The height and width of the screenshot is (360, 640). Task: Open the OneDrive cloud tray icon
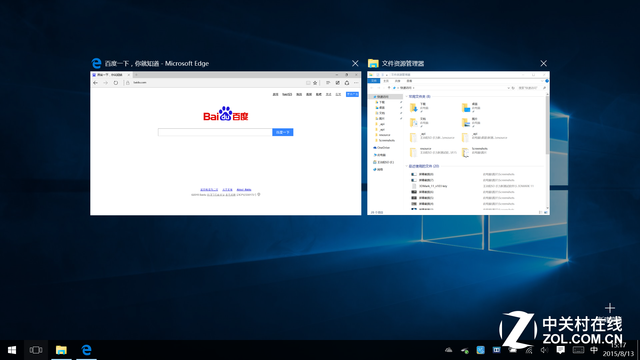[449, 350]
